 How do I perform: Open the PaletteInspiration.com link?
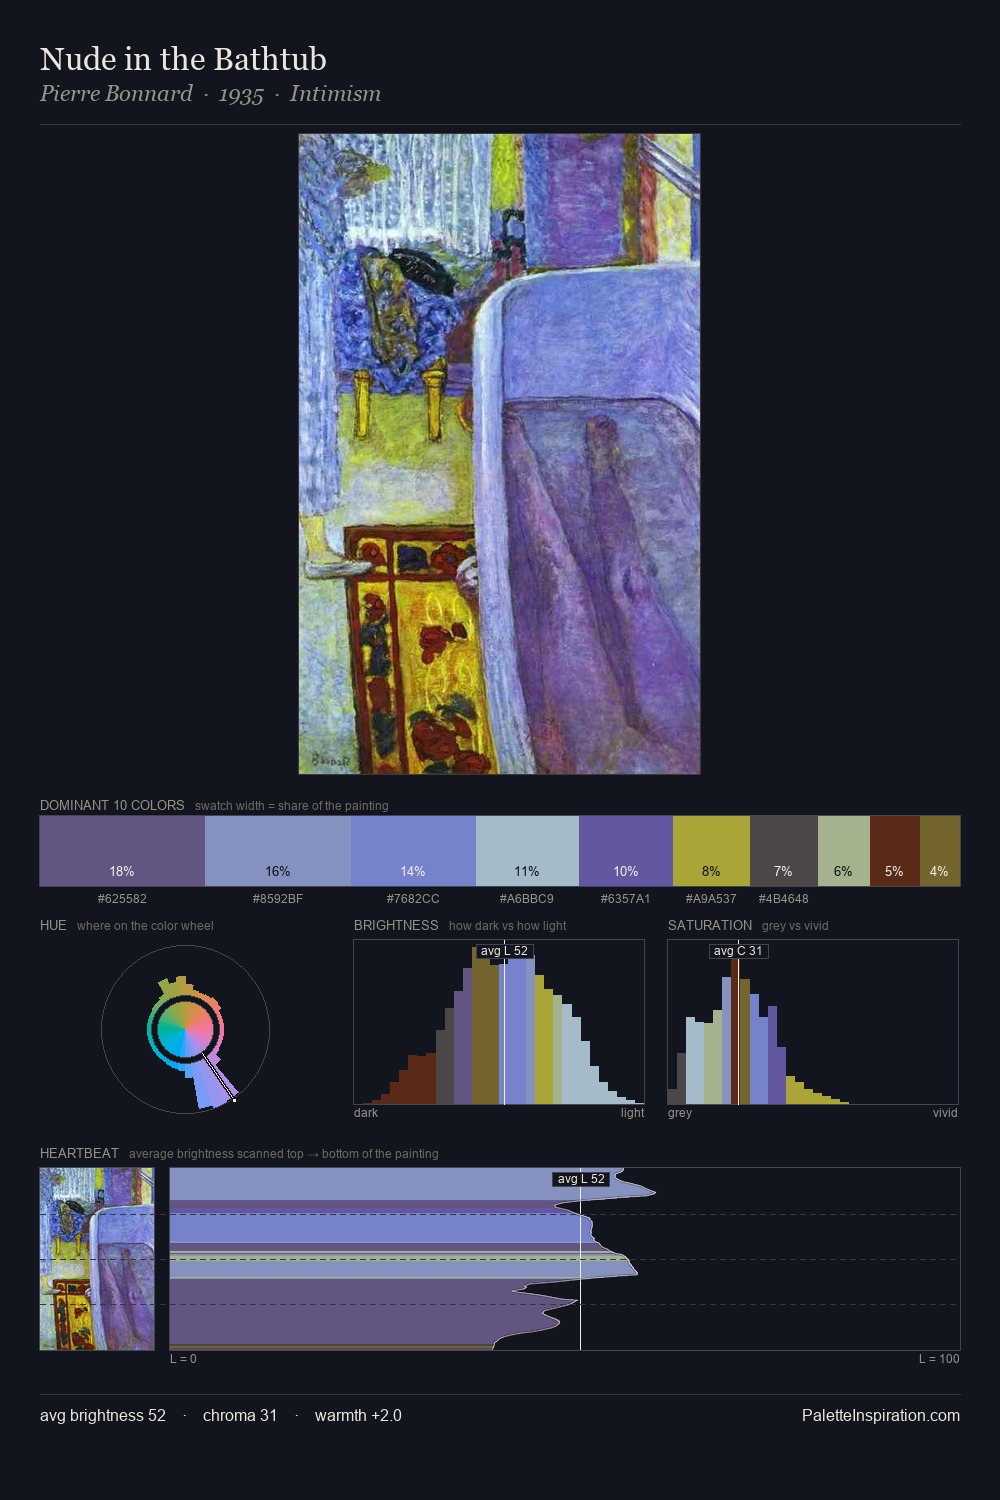[881, 1415]
